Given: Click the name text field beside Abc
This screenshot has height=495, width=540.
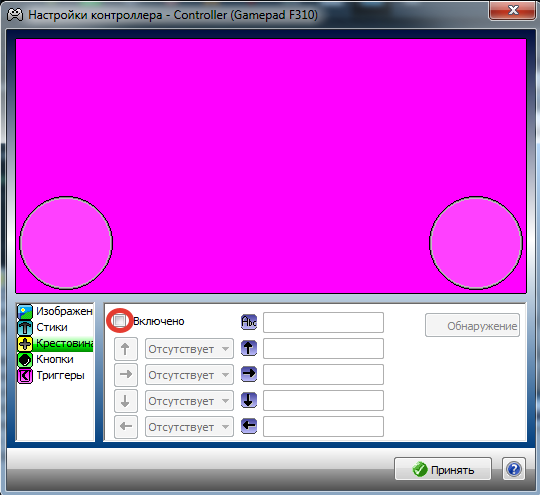Looking at the screenshot, I should pyautogui.click(x=323, y=322).
